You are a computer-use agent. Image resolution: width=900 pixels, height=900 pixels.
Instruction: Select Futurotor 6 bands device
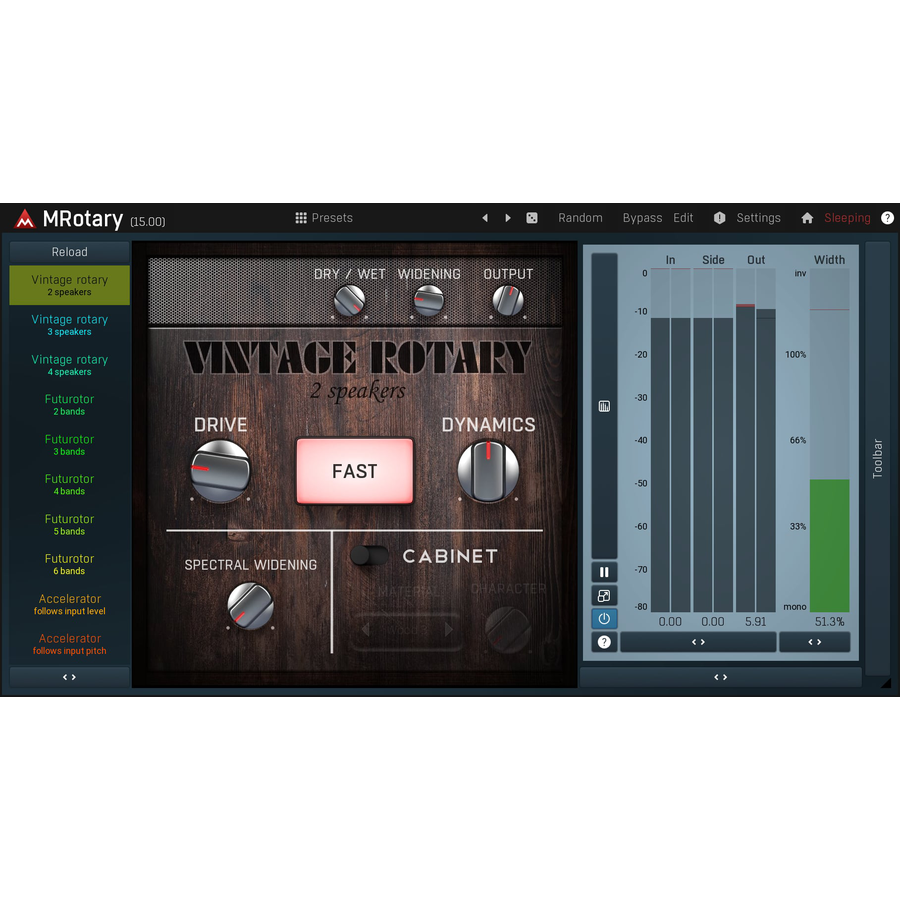click(69, 564)
